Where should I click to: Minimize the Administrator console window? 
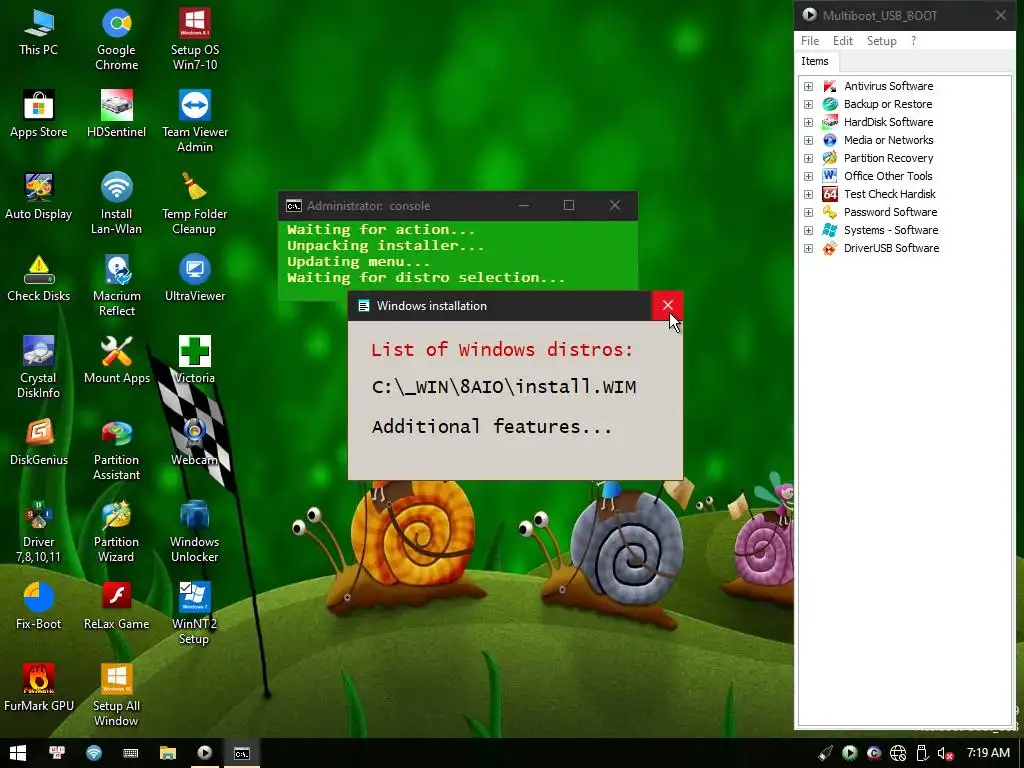tap(524, 205)
